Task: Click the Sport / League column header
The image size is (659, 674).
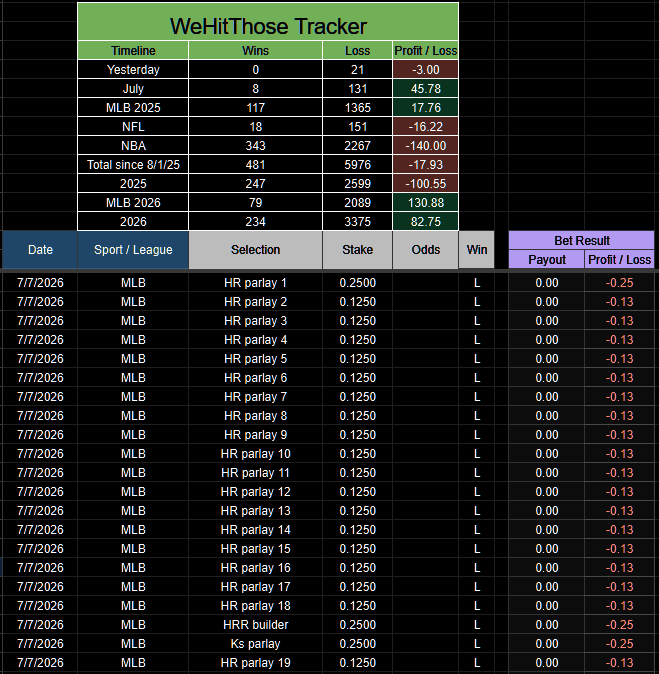Action: (133, 250)
